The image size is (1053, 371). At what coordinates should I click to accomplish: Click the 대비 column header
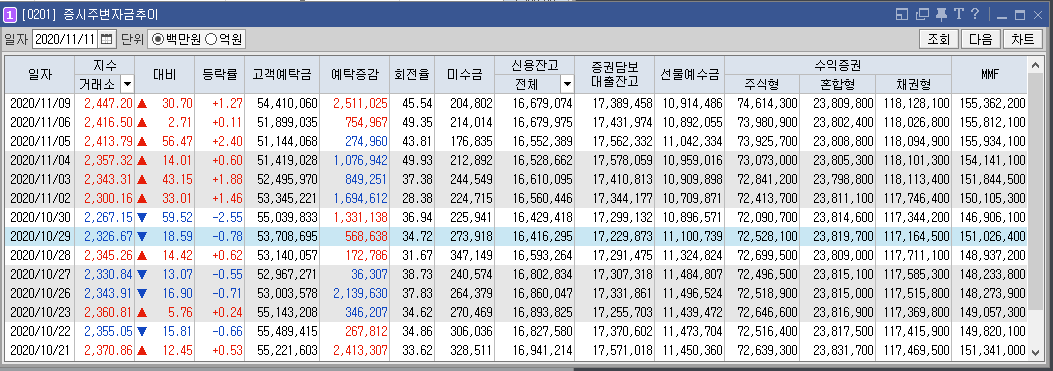(x=165, y=75)
